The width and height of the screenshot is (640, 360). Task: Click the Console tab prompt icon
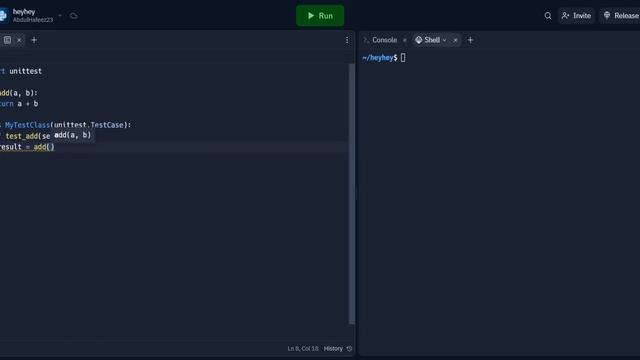[x=366, y=40]
